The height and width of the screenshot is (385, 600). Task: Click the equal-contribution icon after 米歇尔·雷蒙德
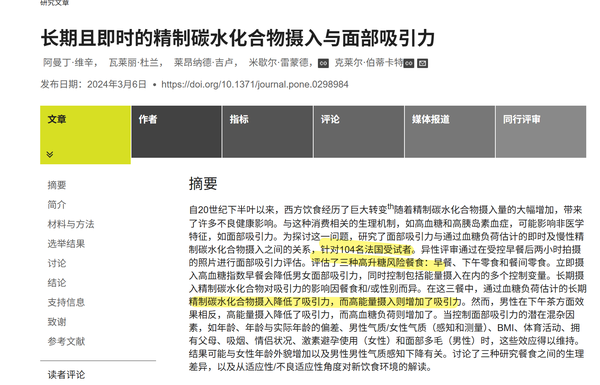tap(323, 63)
